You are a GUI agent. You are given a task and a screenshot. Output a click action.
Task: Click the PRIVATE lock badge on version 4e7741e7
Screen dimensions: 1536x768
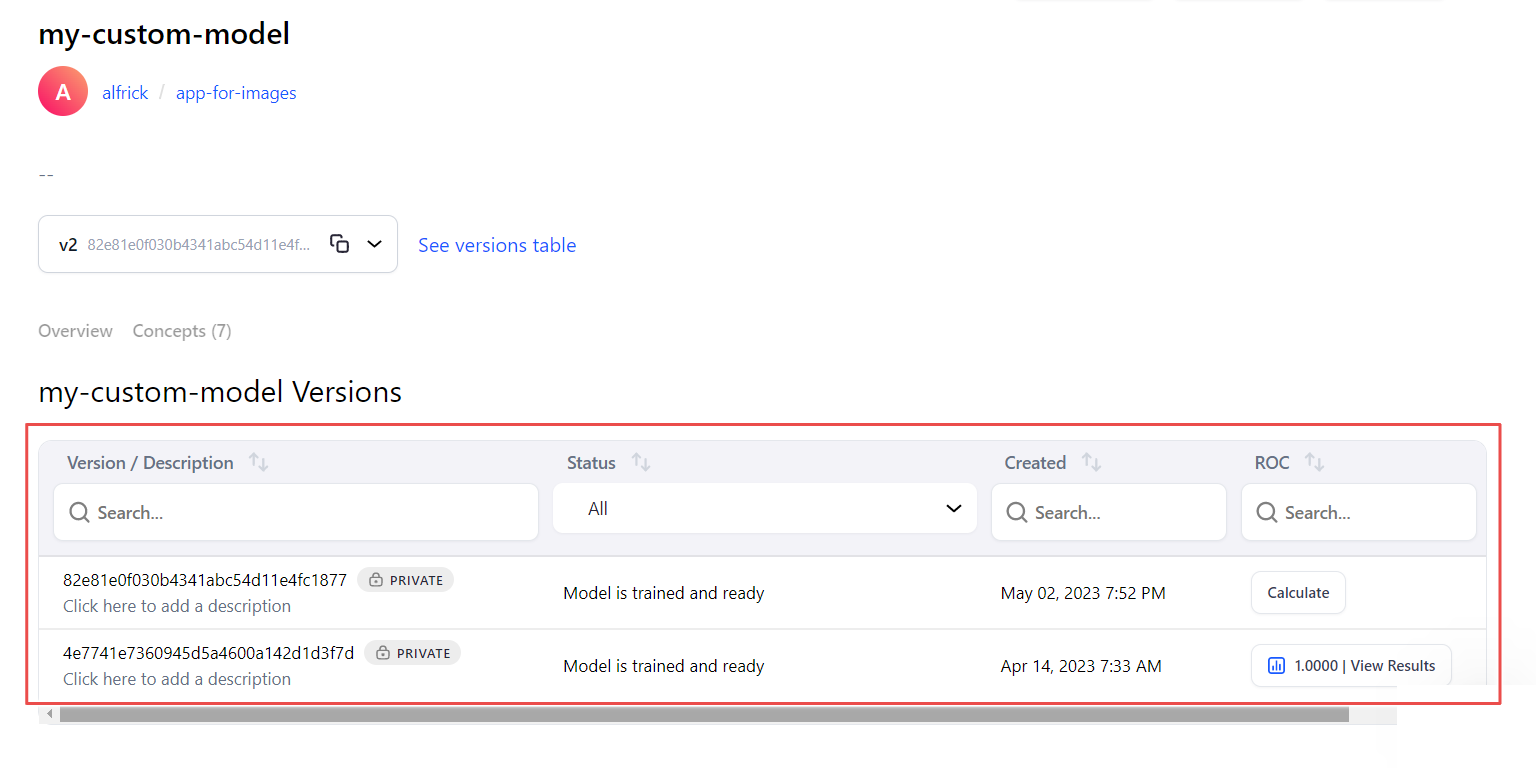[412, 653]
